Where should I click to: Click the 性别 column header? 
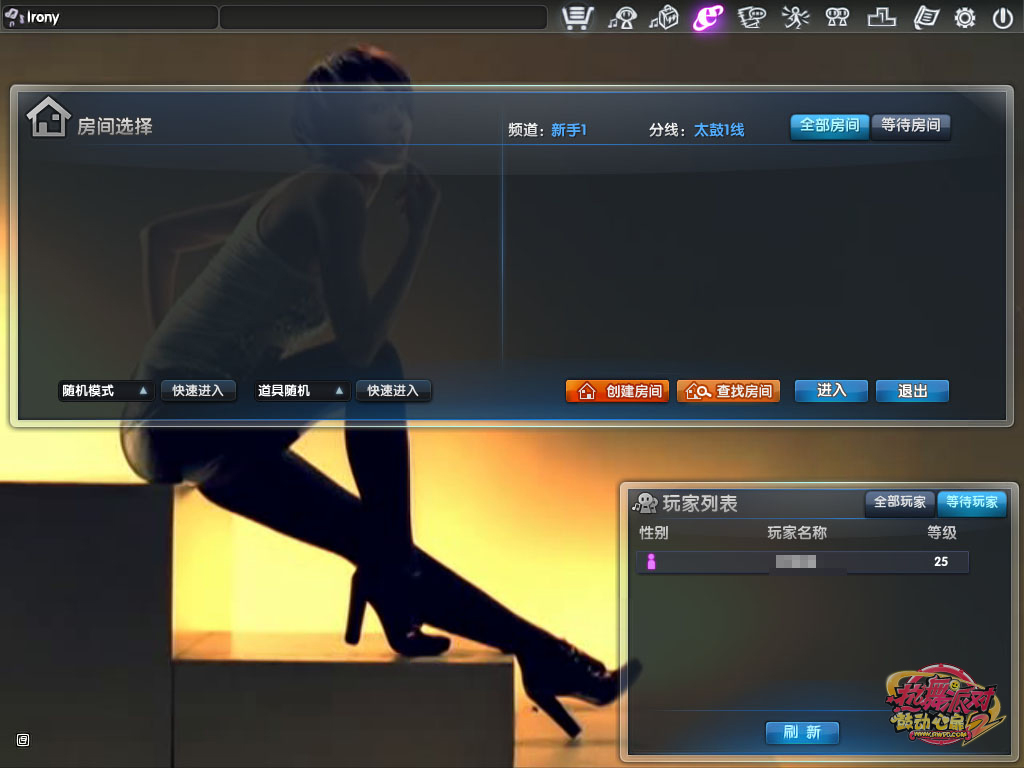(654, 533)
